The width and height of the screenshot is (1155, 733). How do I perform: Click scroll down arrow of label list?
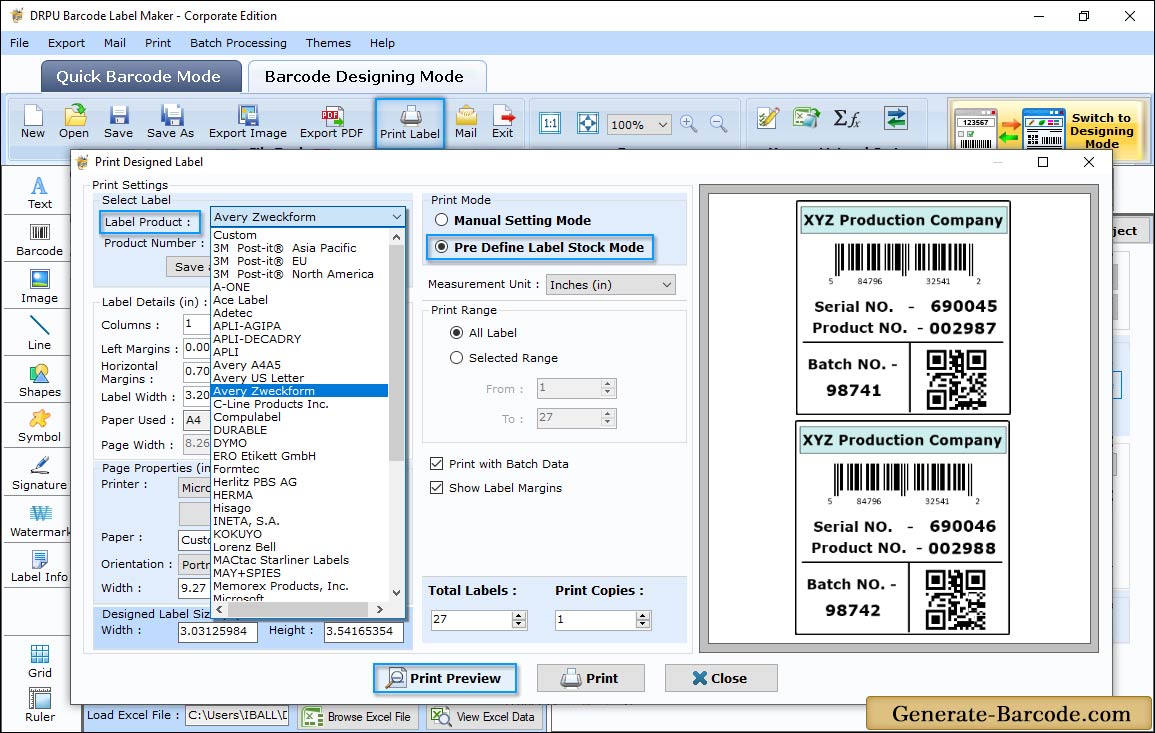click(396, 592)
